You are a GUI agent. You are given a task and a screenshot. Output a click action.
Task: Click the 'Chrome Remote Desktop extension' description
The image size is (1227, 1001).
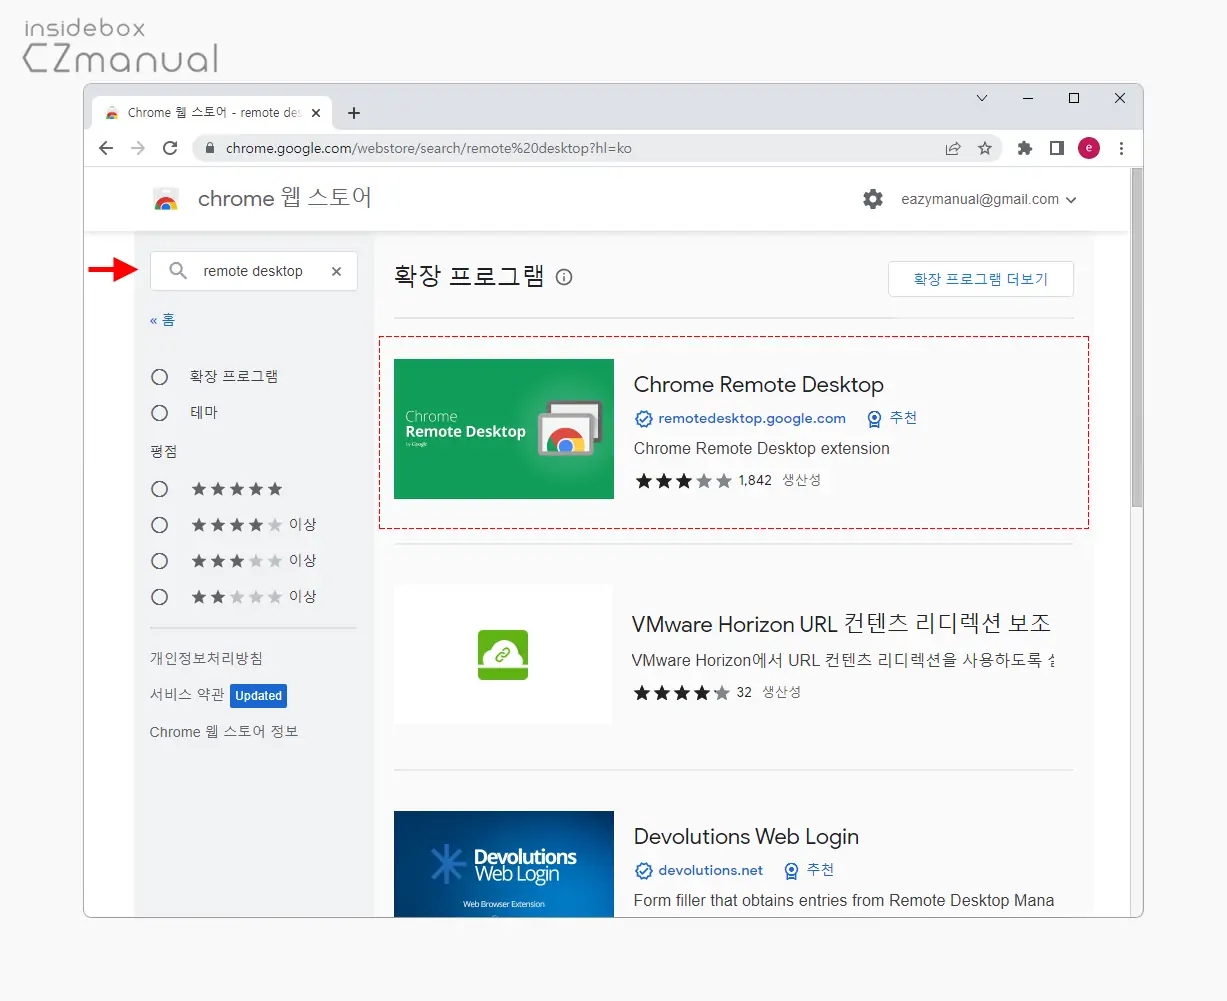761,449
